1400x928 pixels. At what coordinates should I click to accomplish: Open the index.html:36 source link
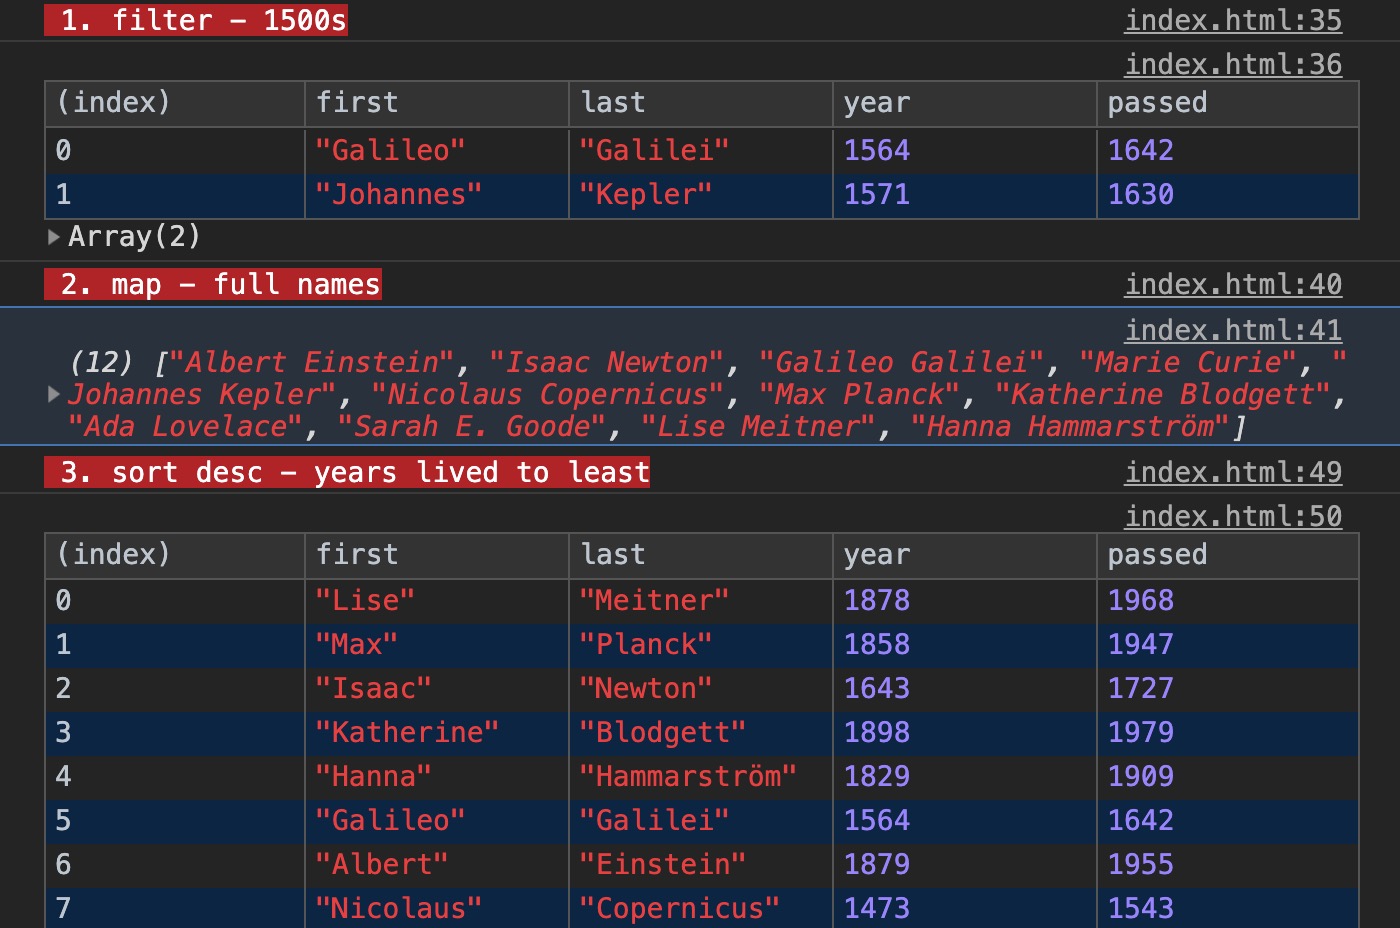1233,64
